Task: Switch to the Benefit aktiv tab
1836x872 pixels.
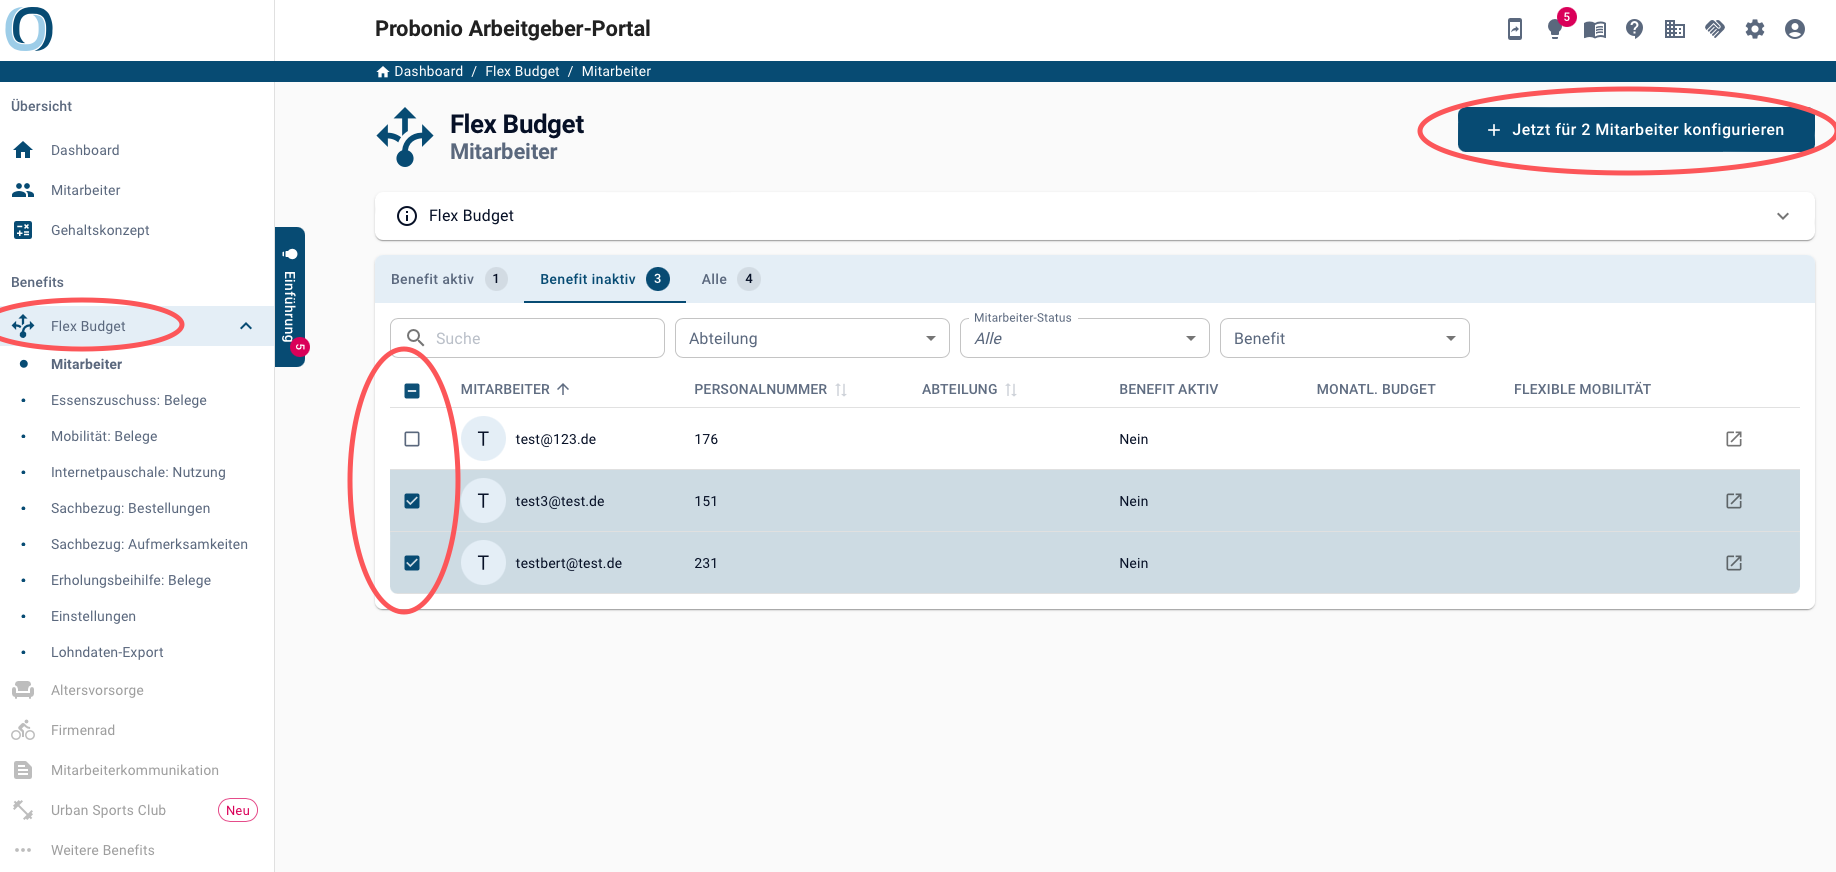Action: [x=449, y=279]
